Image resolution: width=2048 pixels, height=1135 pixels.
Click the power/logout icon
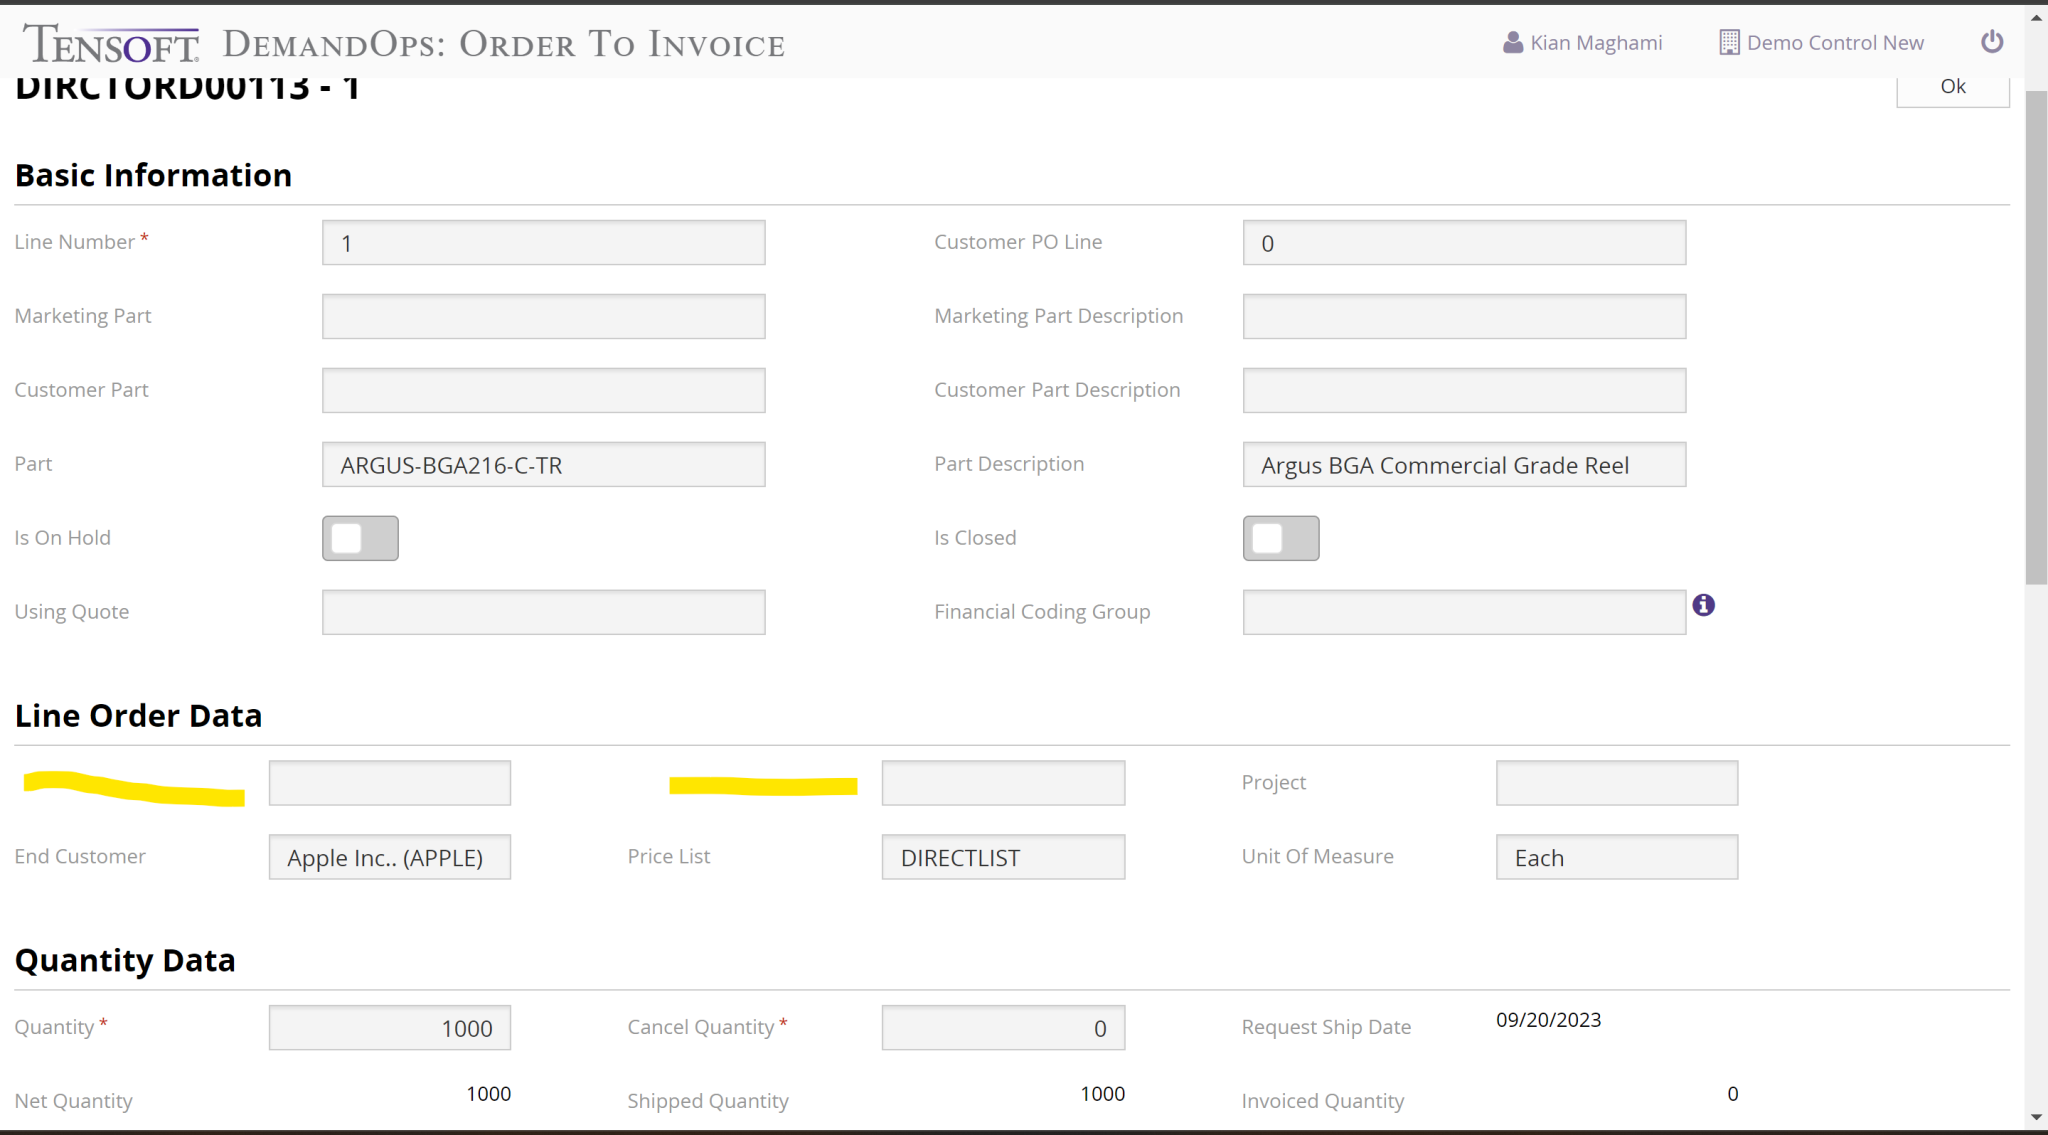[1992, 41]
